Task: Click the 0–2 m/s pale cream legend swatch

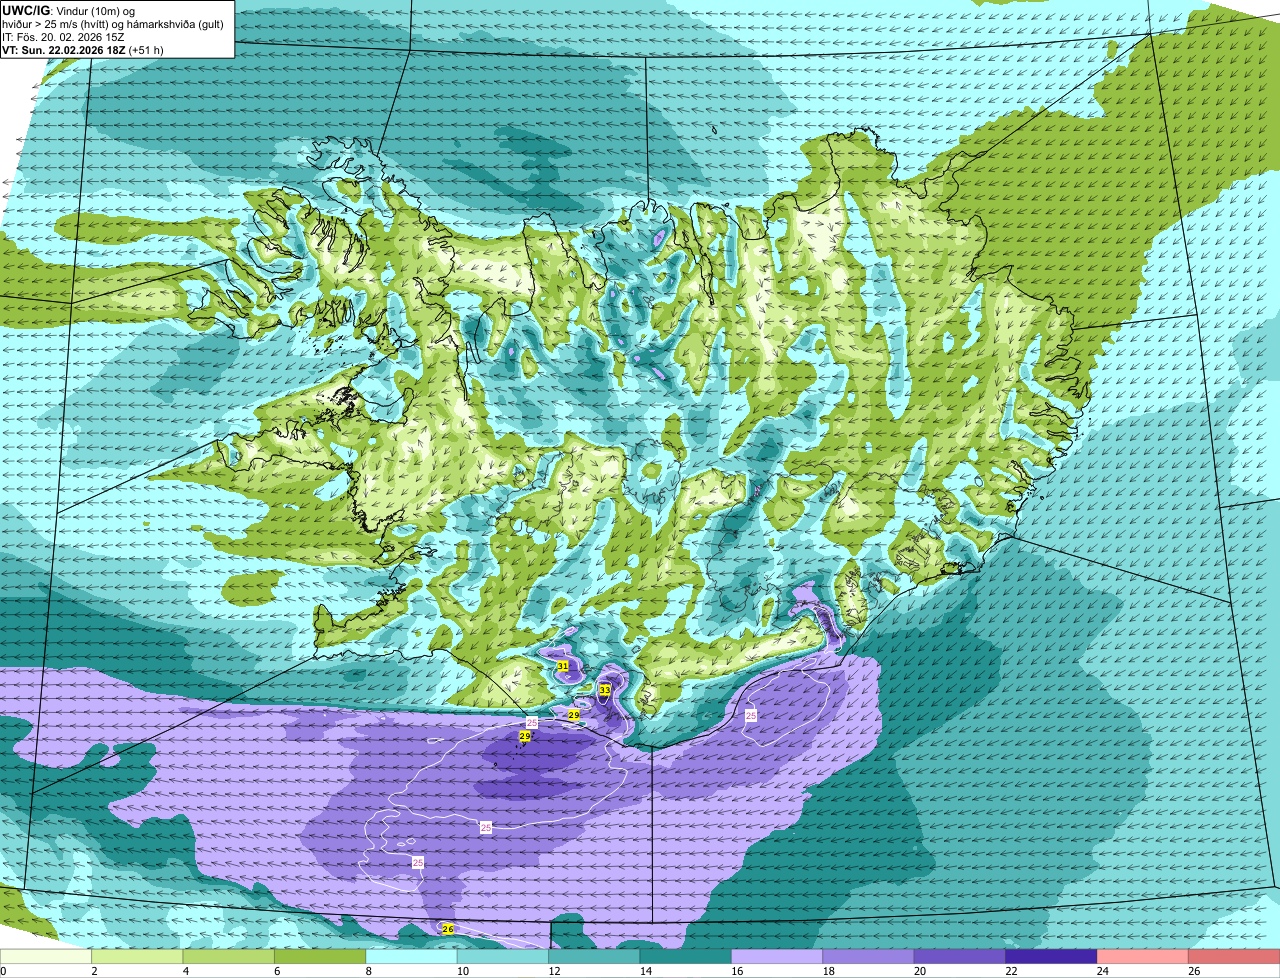Action: click(x=46, y=956)
